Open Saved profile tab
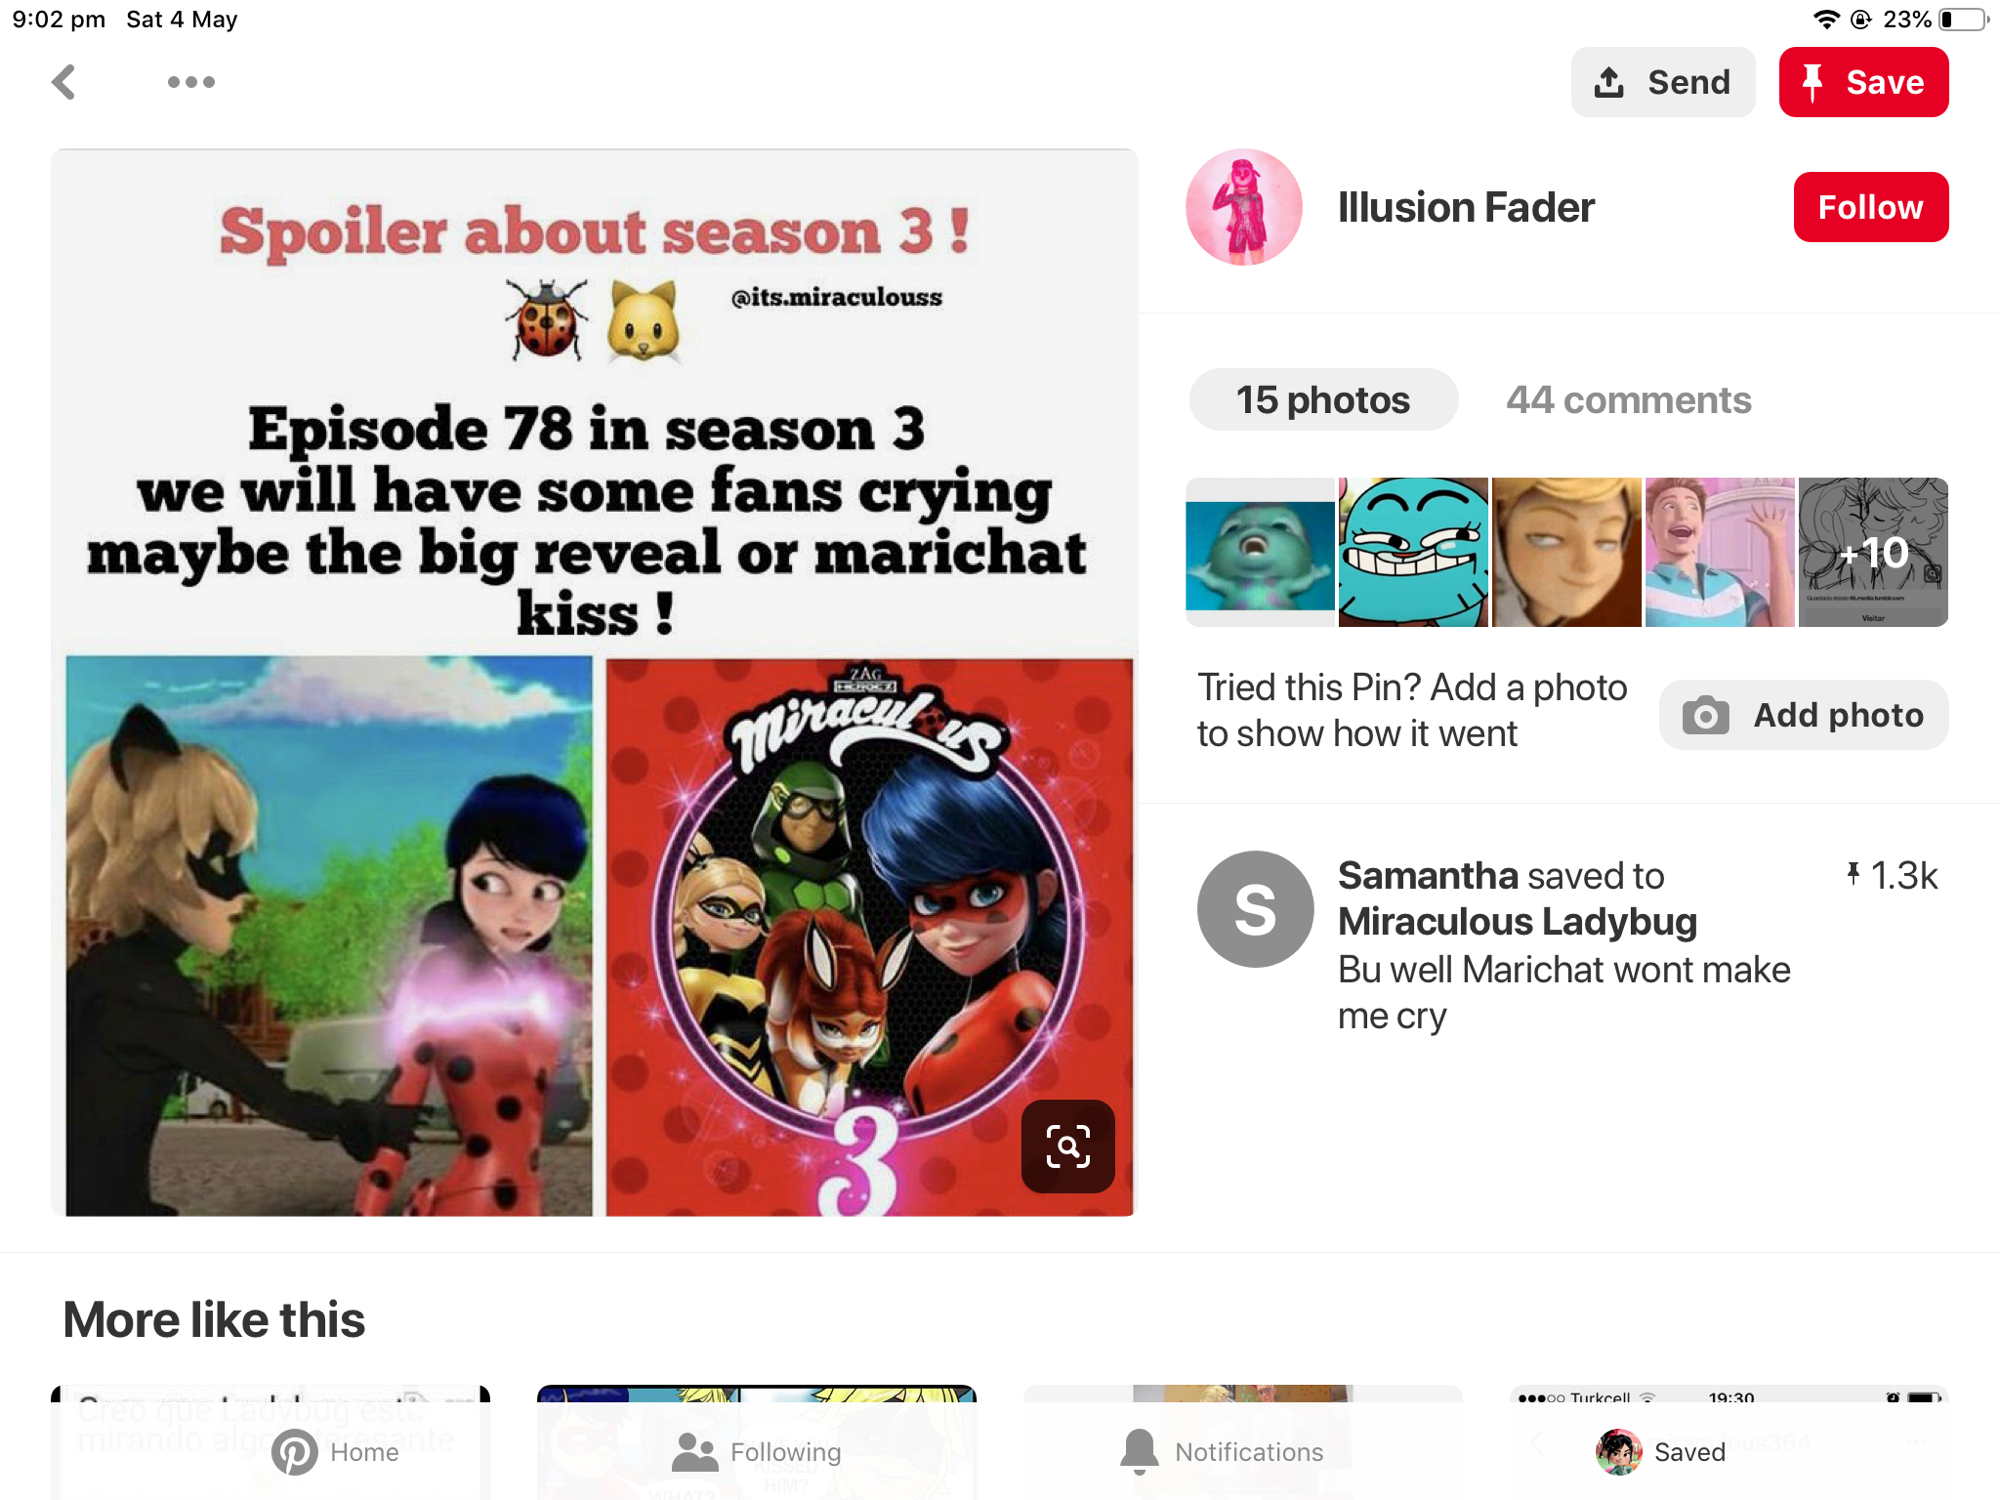2000x1500 pixels. tap(1661, 1452)
